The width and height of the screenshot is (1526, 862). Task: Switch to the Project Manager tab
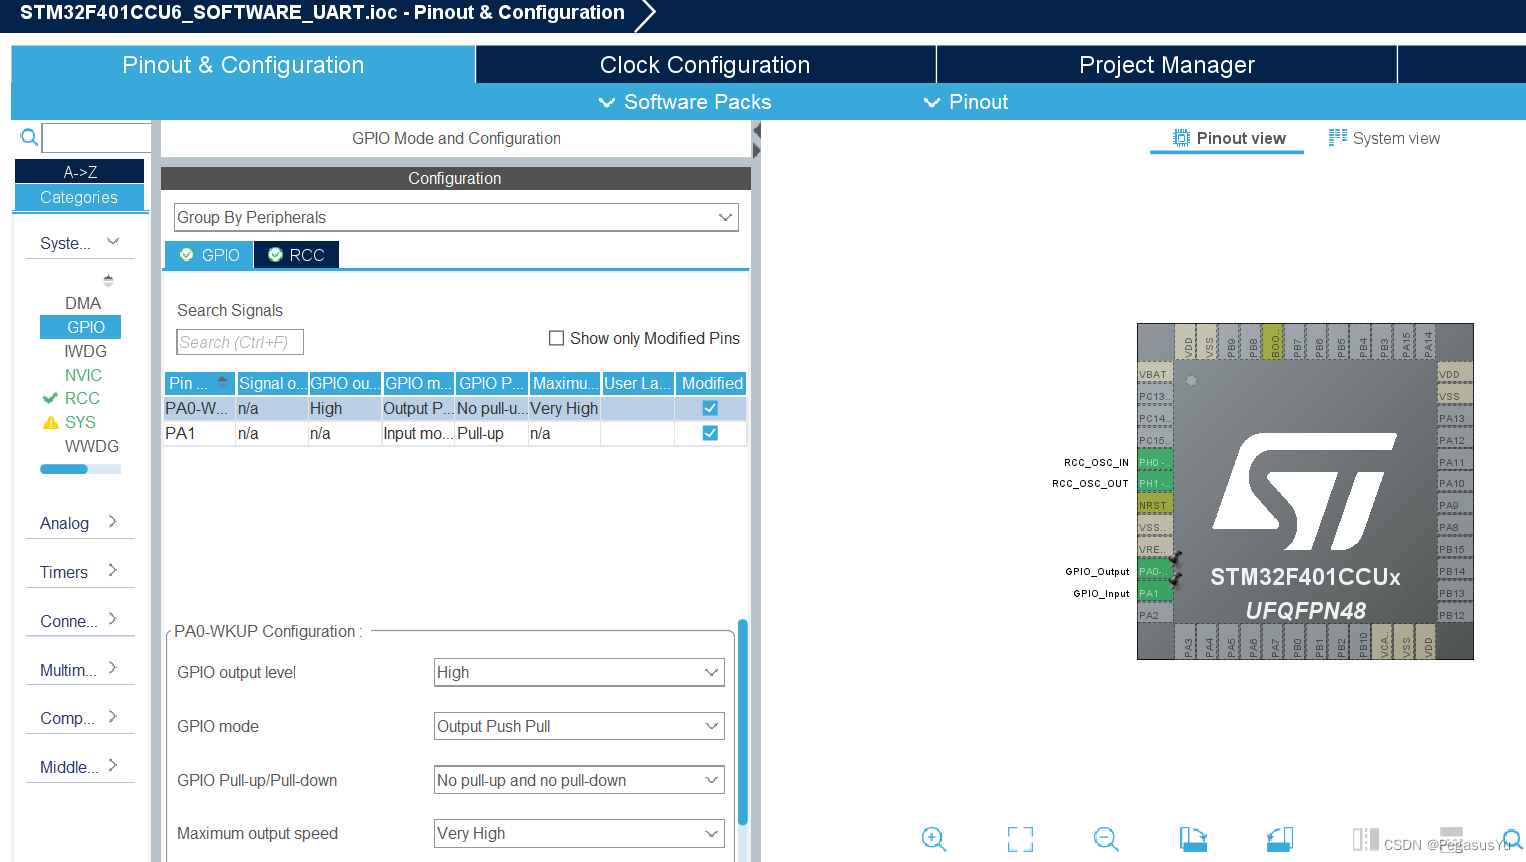pos(1167,65)
